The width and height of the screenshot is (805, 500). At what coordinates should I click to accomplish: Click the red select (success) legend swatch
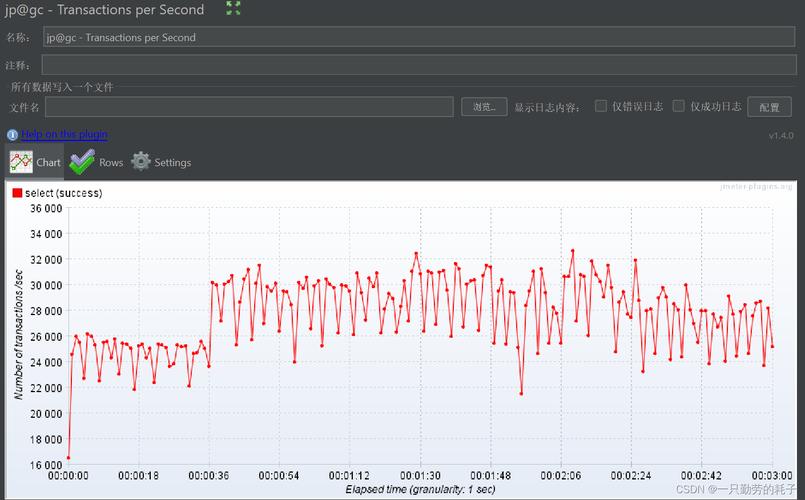(x=17, y=193)
